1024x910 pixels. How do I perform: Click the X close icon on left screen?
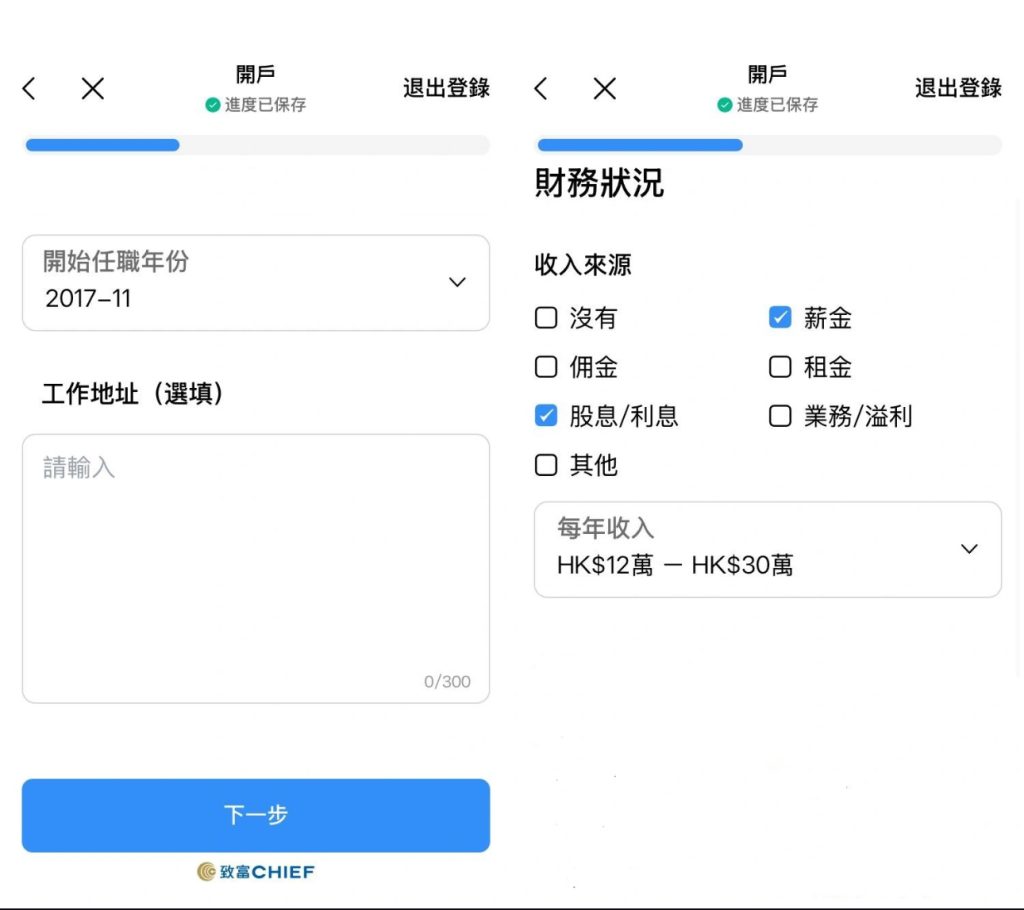pos(92,89)
